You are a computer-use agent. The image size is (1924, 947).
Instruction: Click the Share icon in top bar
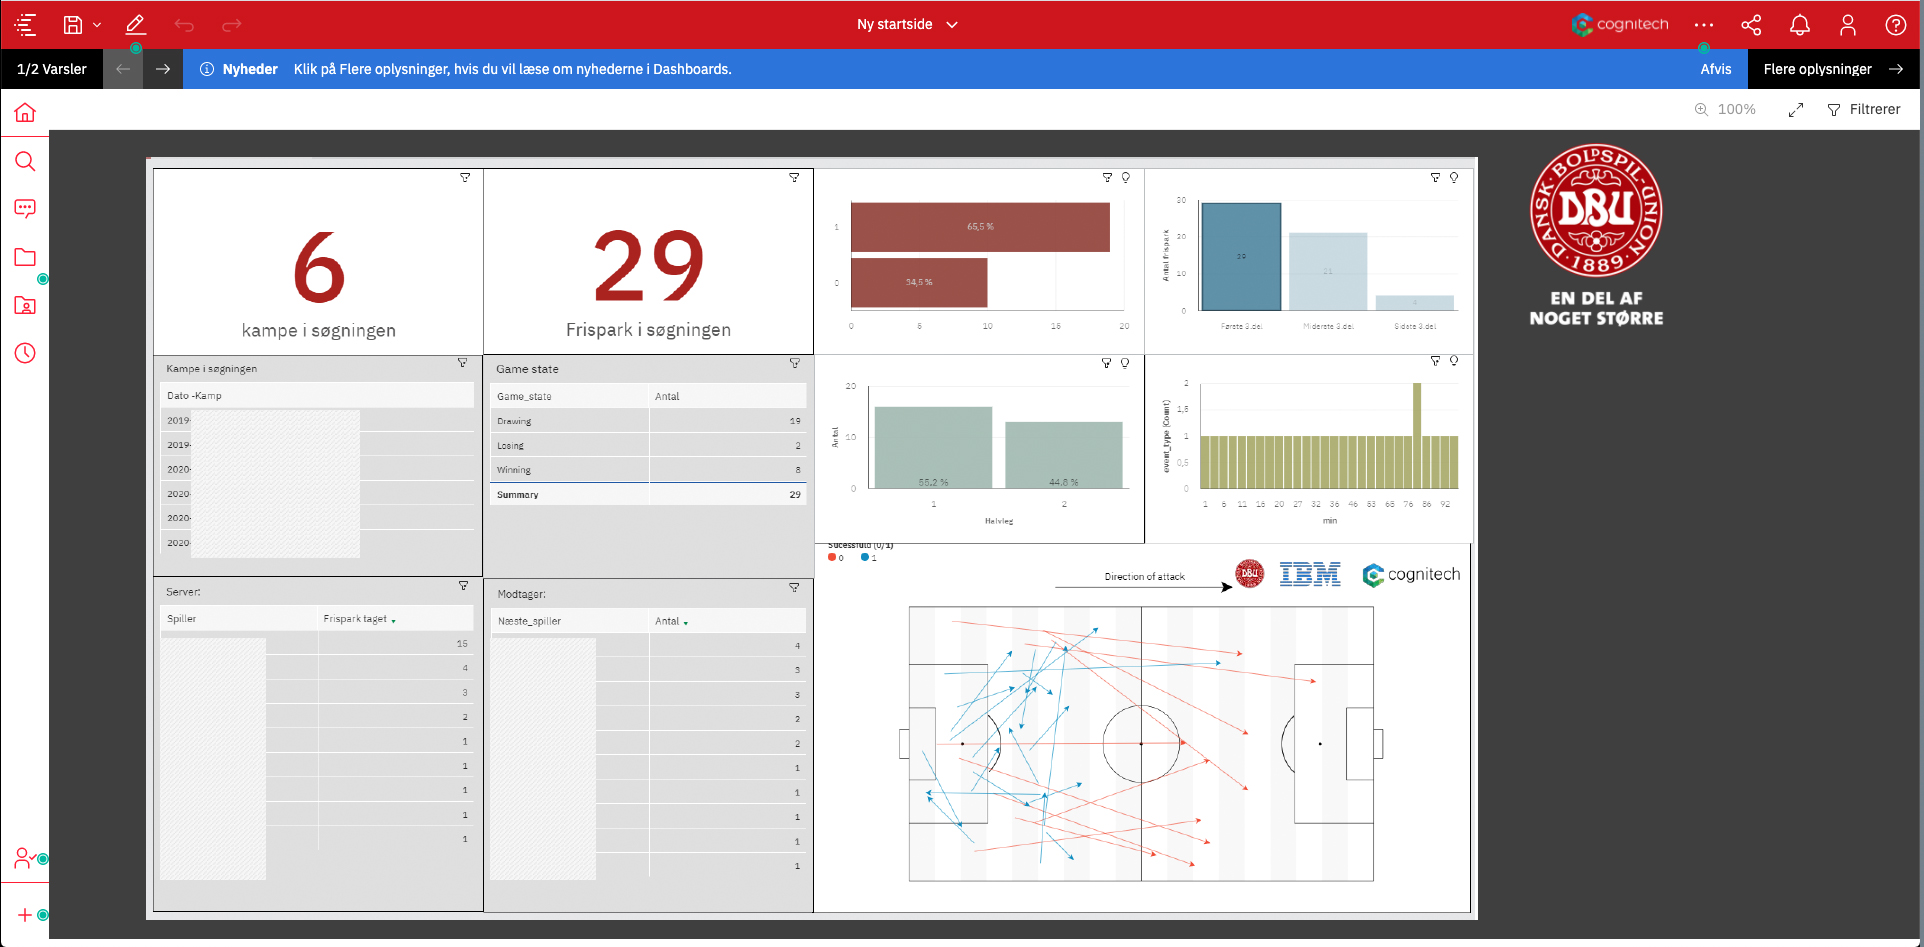[x=1751, y=25]
